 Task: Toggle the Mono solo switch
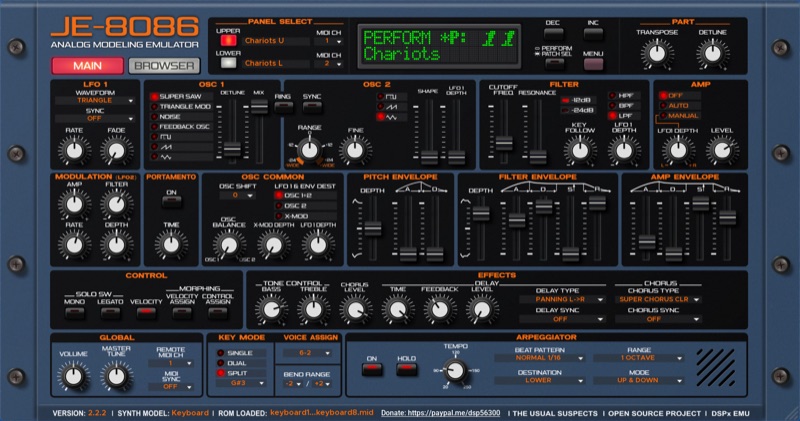coord(74,313)
